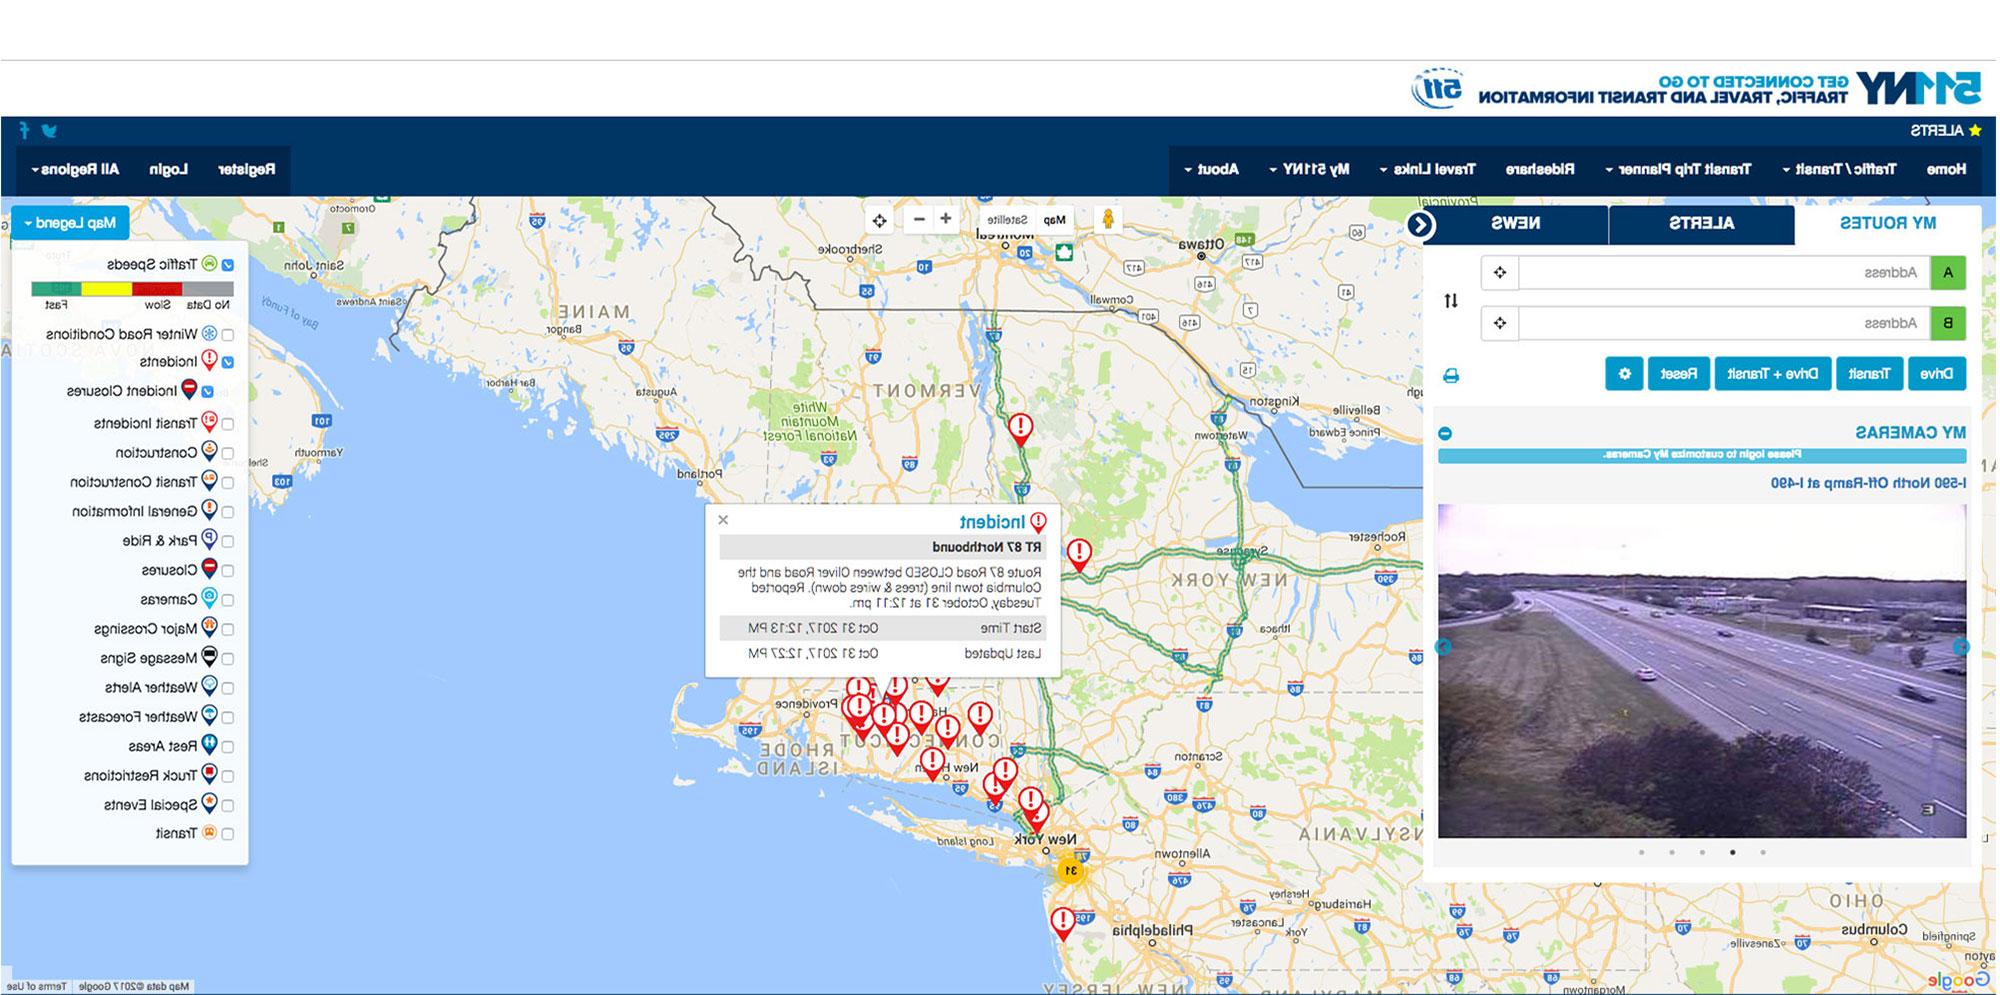The height and width of the screenshot is (995, 2000).
Task: Expand the Transit Trip Planner dropdown
Action: pyautogui.click(x=1679, y=169)
